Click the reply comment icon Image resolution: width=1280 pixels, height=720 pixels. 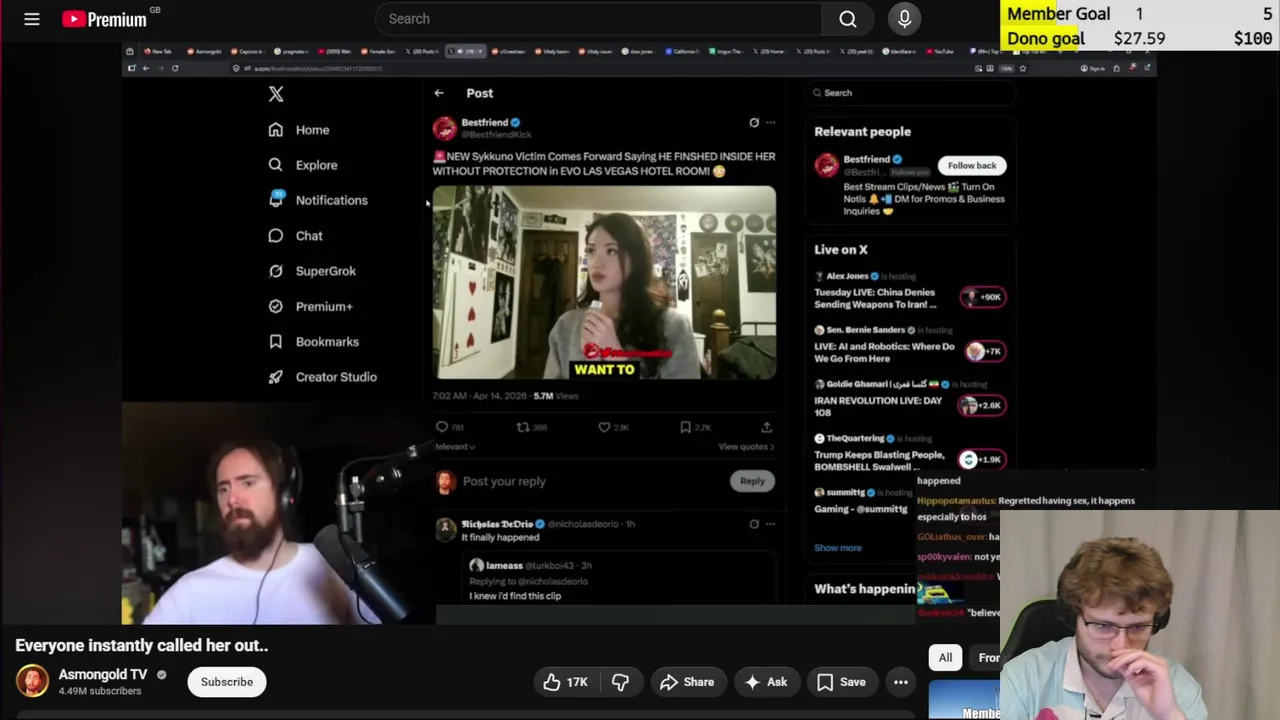click(442, 427)
